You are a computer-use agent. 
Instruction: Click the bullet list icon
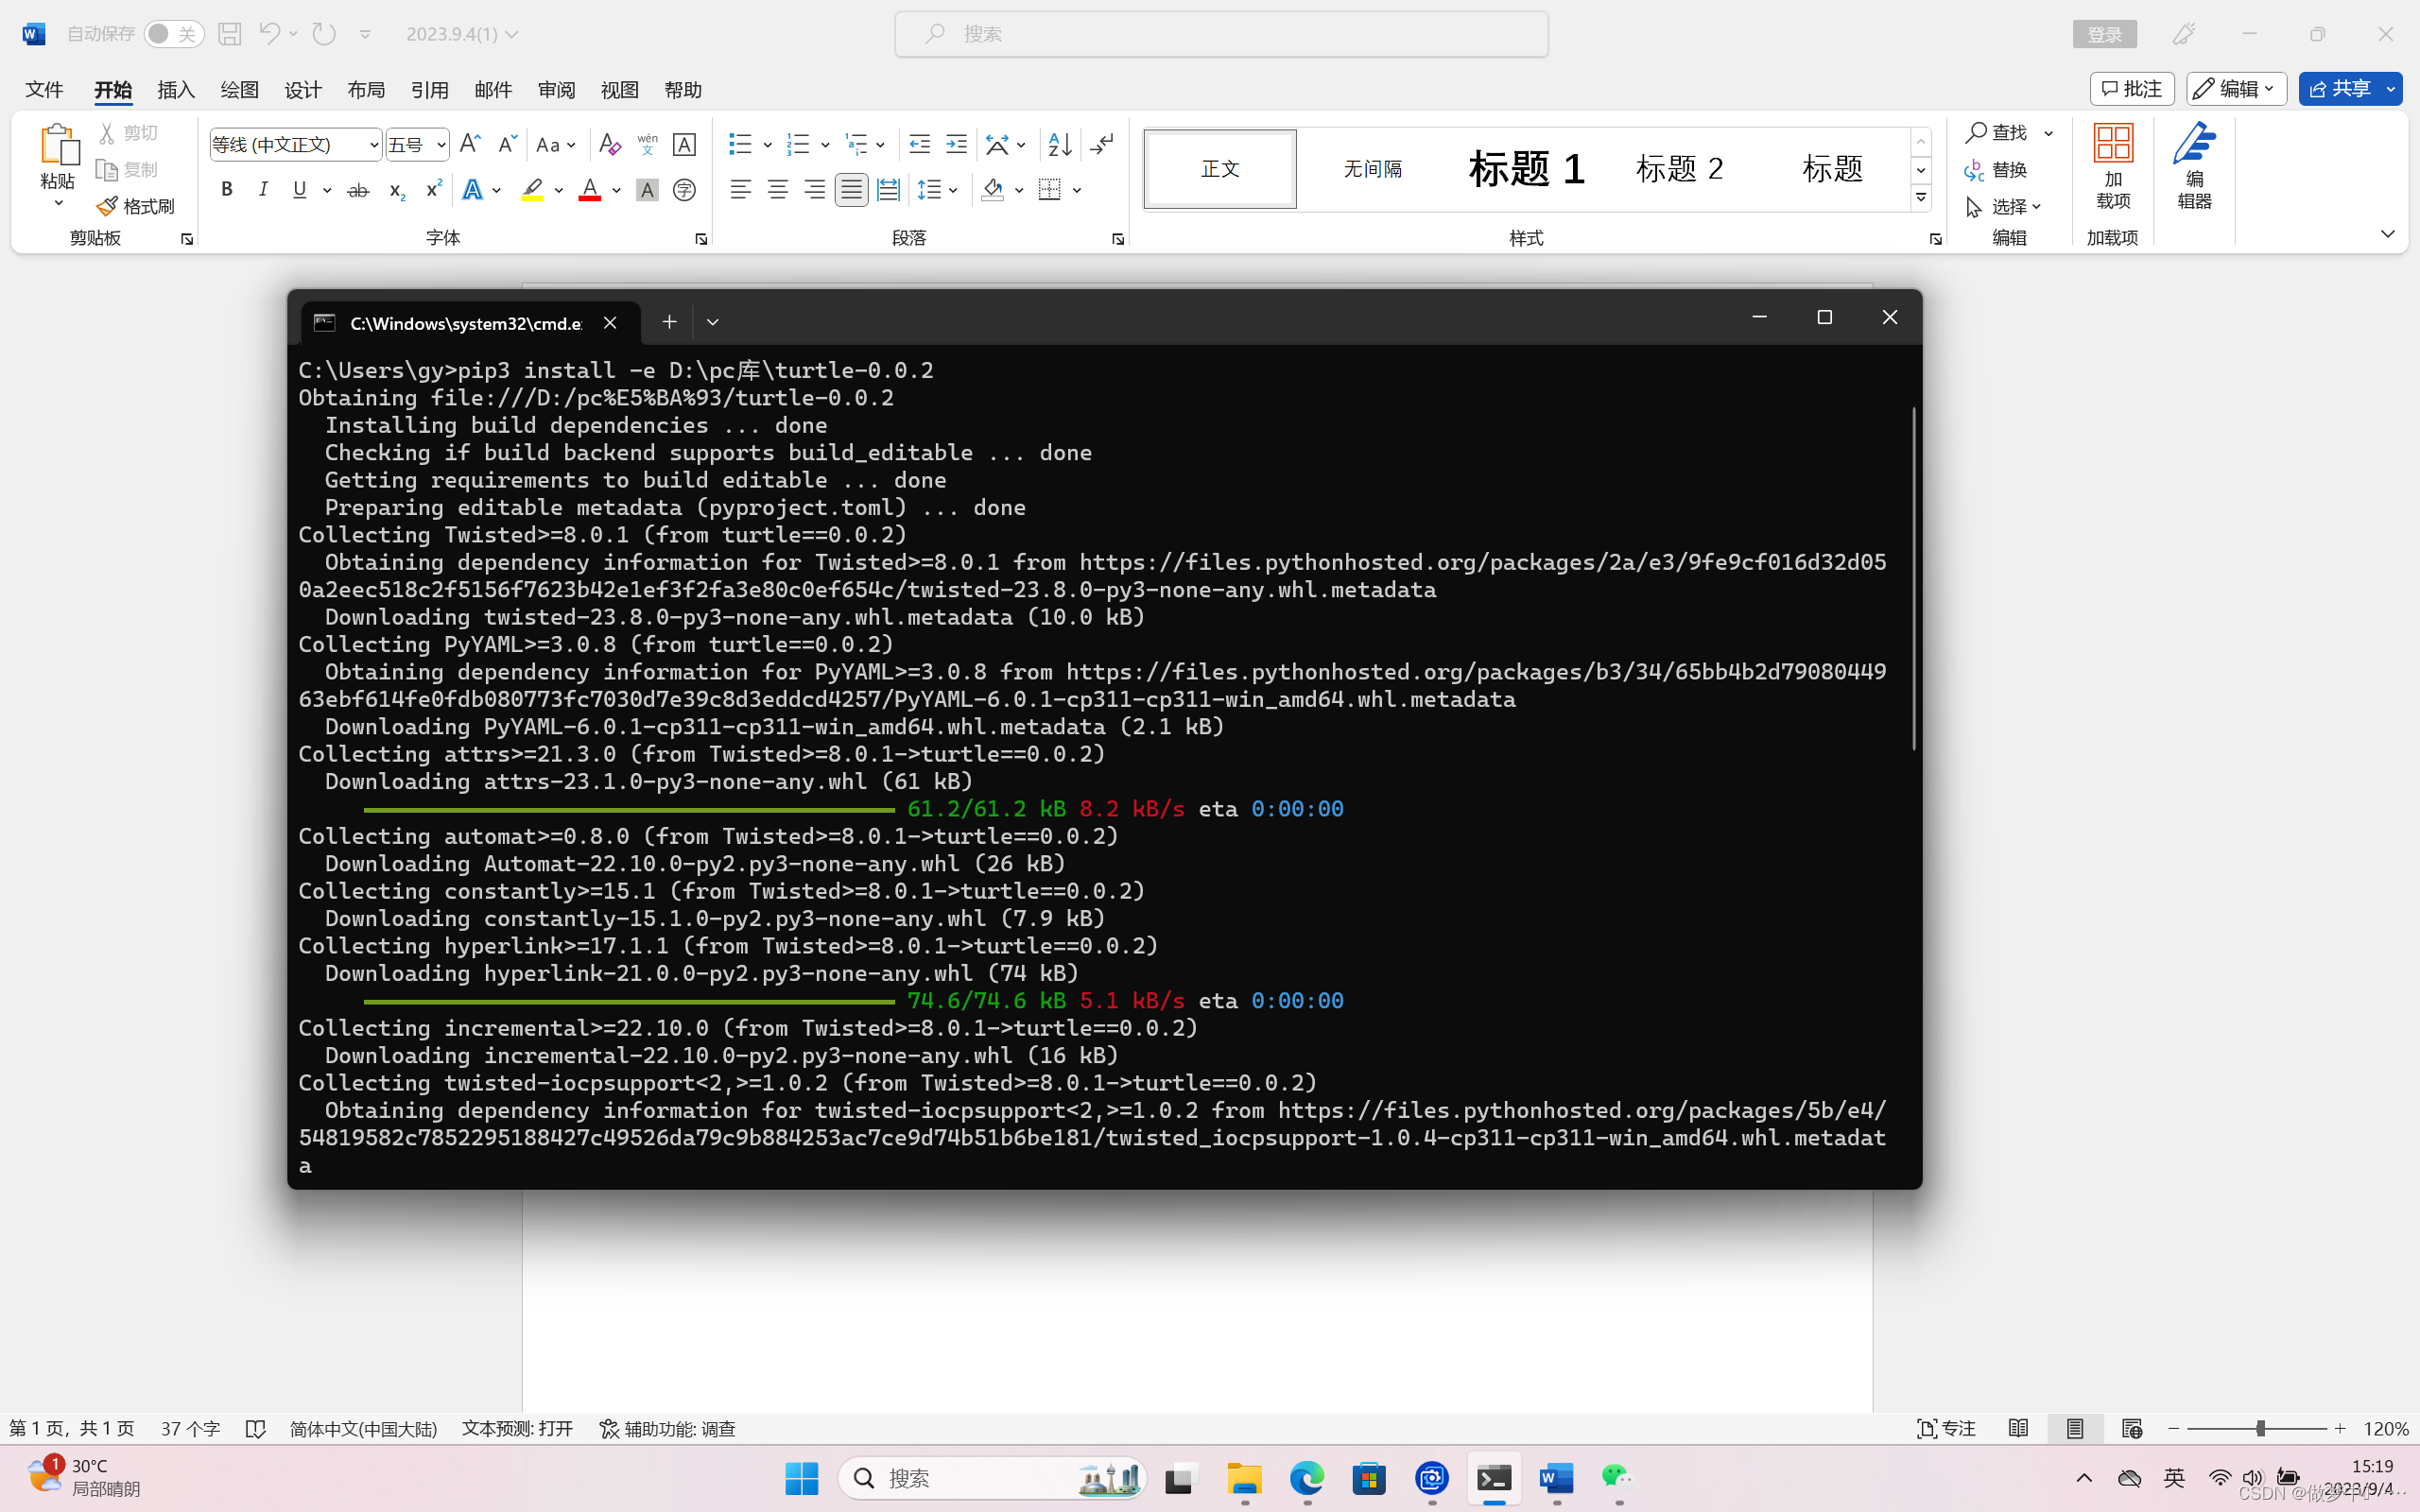pyautogui.click(x=740, y=145)
